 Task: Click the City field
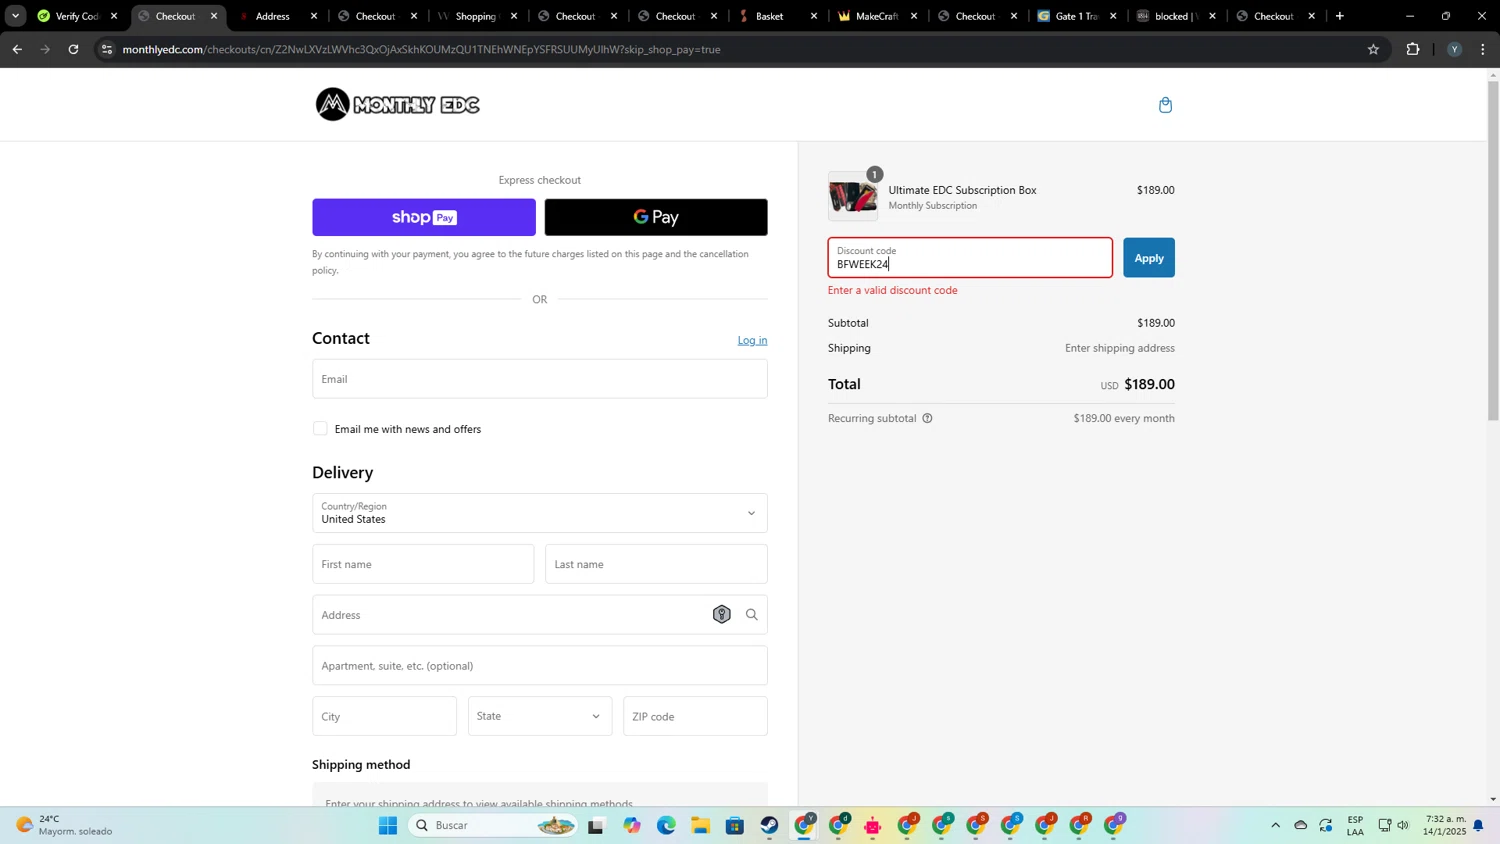tap(384, 716)
